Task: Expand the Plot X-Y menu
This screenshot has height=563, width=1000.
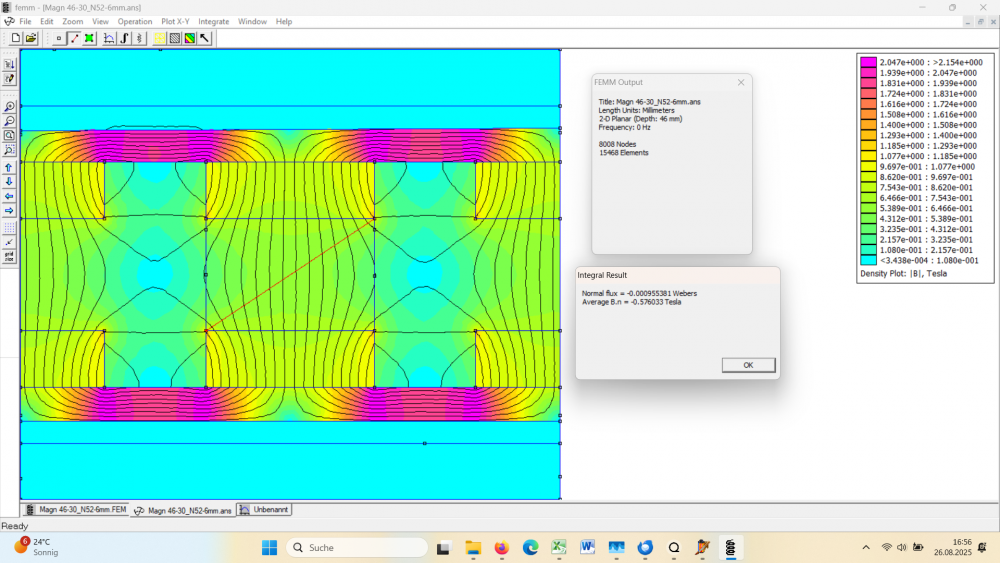Action: (175, 21)
